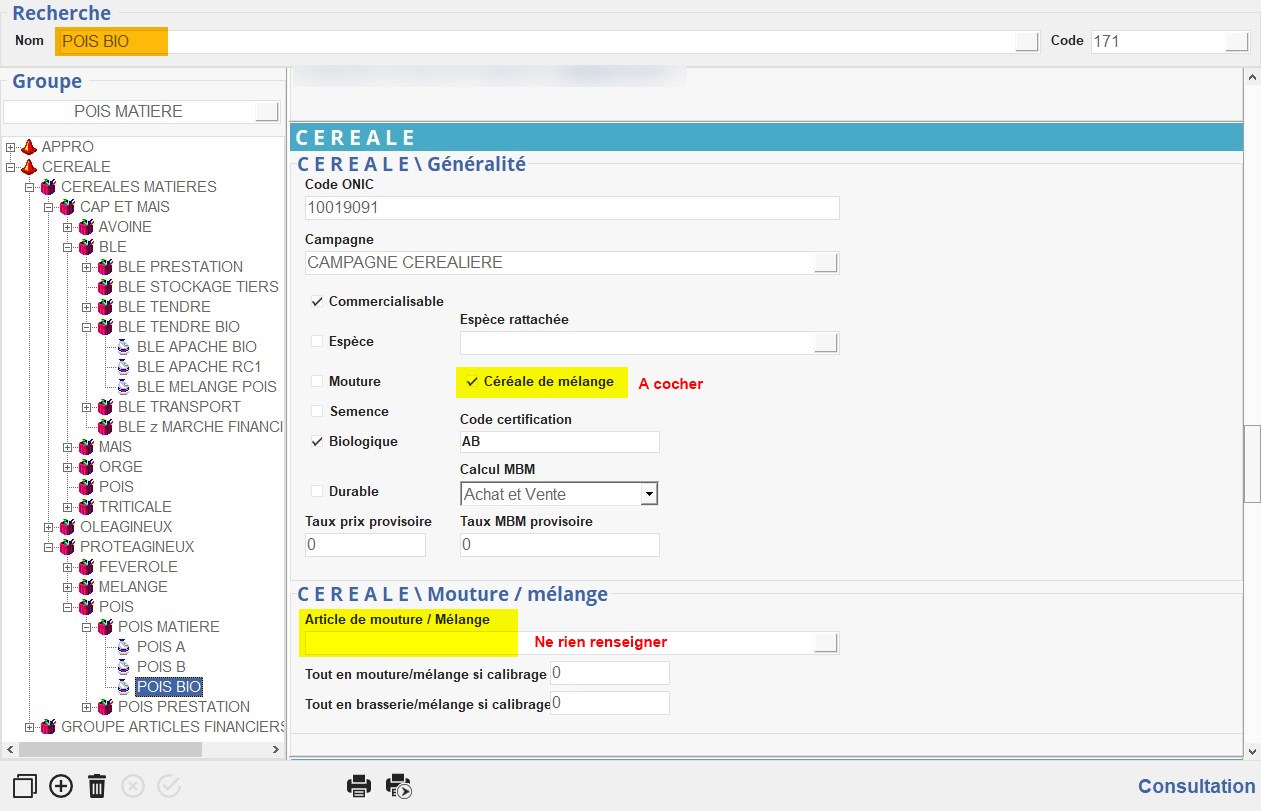Image resolution: width=1261 pixels, height=811 pixels.
Task: Expand the OLEAGINEUX tree node
Action: pos(49,527)
